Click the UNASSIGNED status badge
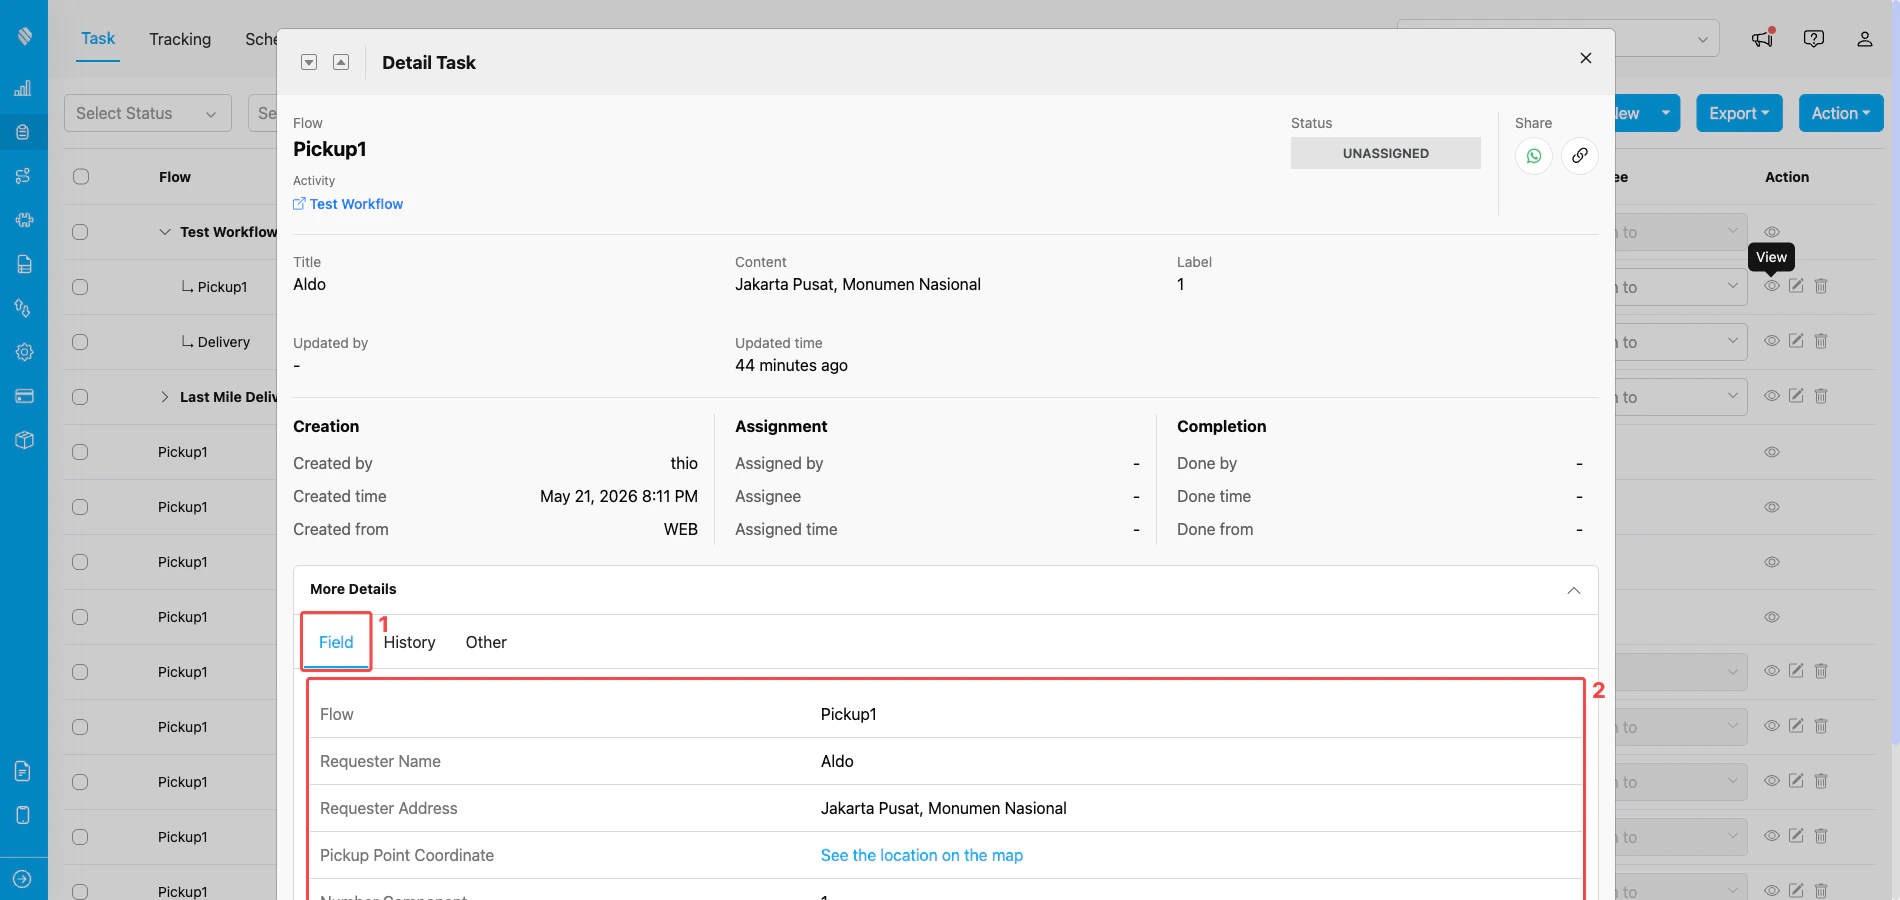The width and height of the screenshot is (1900, 900). pos(1386,153)
